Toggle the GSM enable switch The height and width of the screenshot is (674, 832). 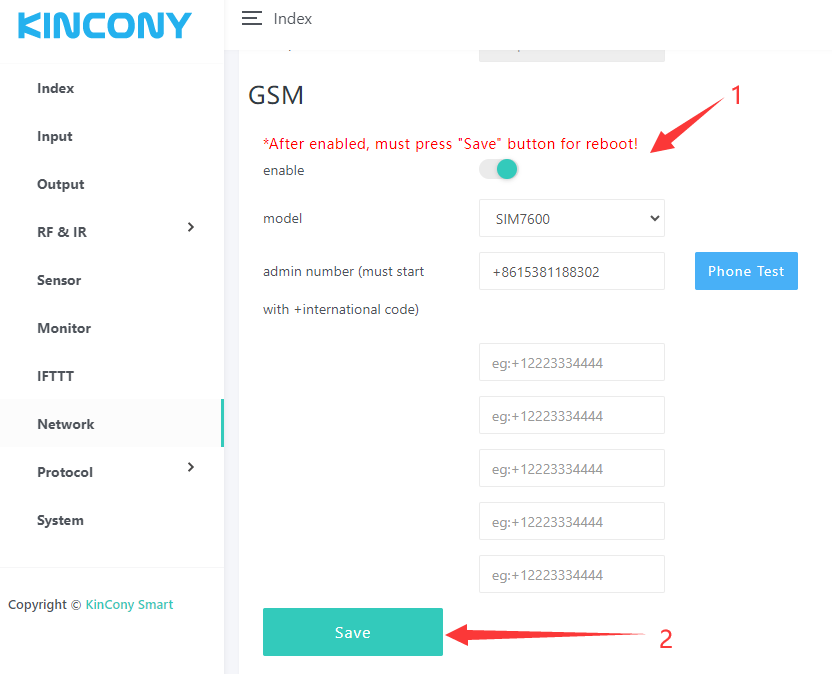(499, 170)
